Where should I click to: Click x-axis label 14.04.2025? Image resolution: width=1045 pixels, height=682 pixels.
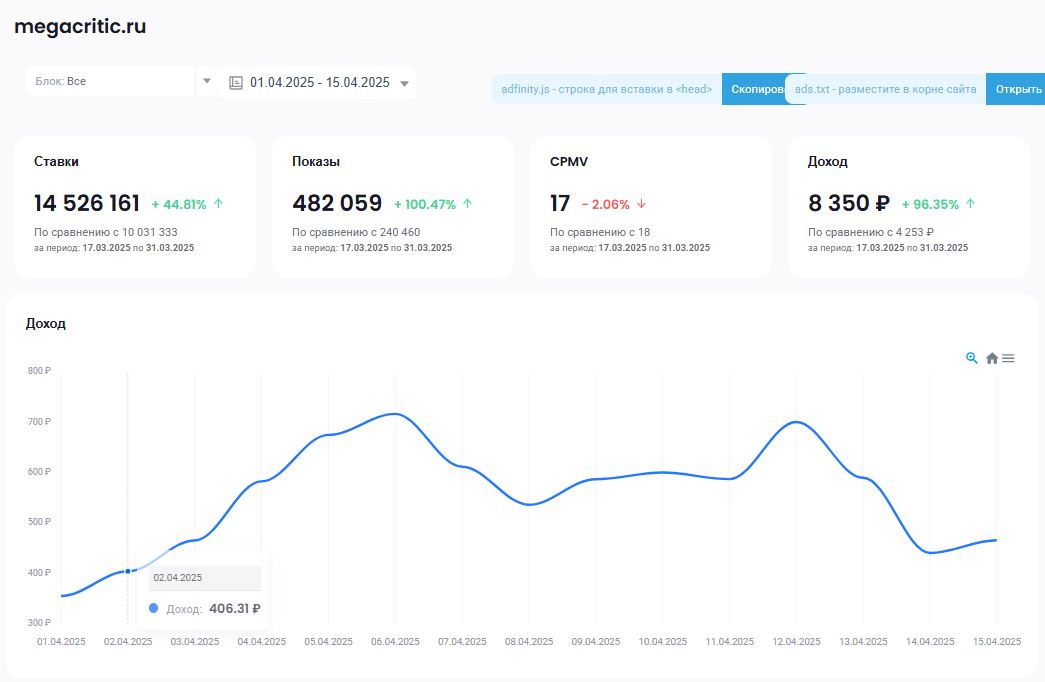click(930, 641)
